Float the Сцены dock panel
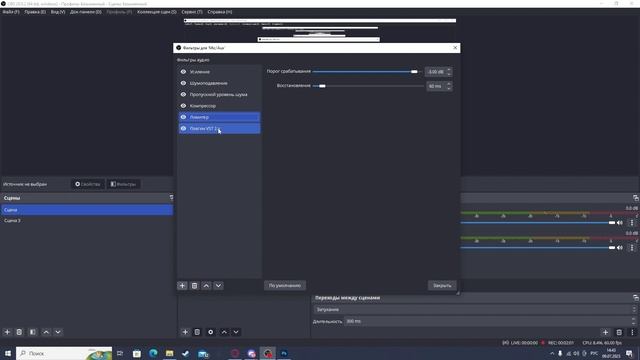 tap(171, 198)
